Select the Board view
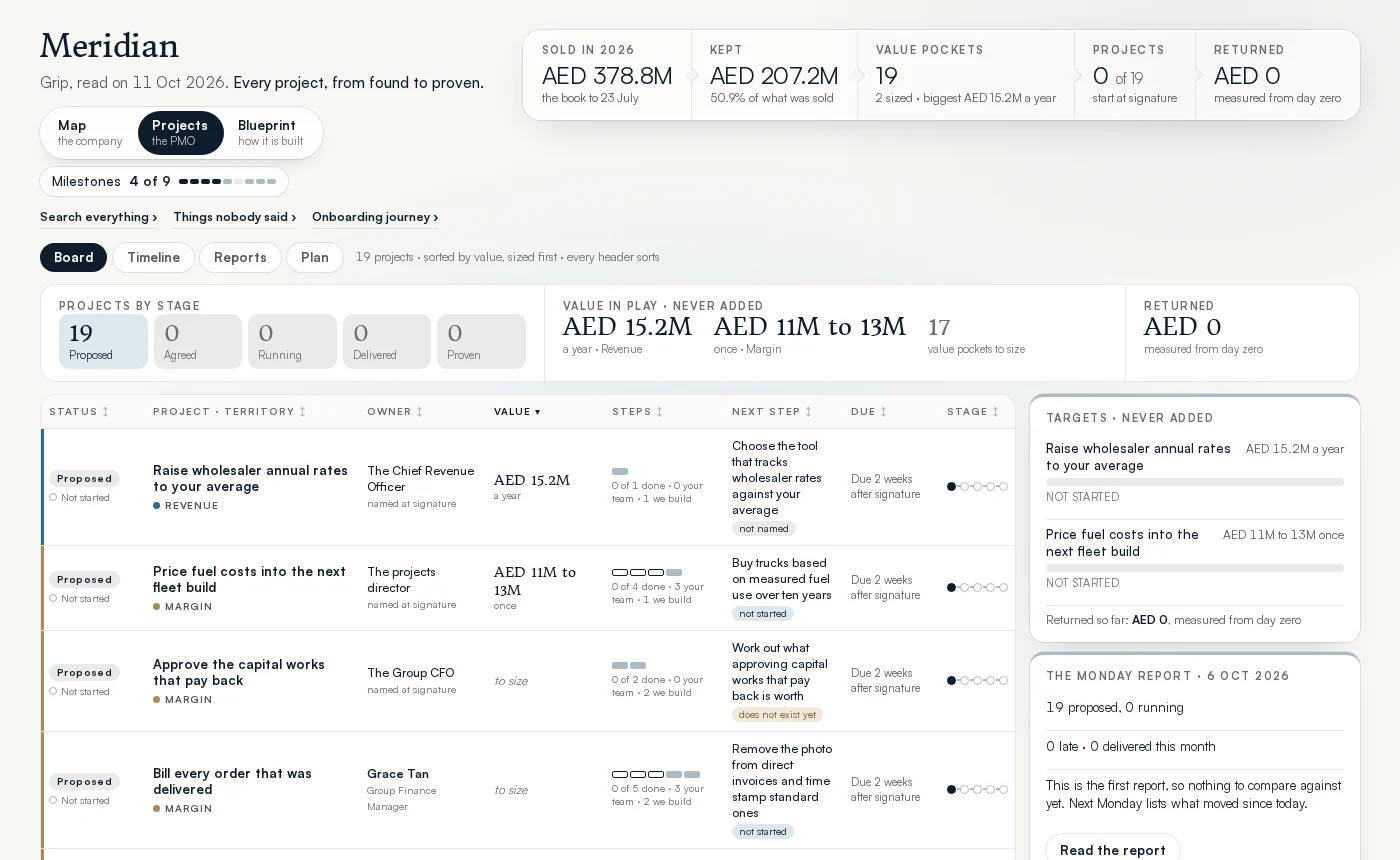Viewport: 1400px width, 860px height. point(73,258)
